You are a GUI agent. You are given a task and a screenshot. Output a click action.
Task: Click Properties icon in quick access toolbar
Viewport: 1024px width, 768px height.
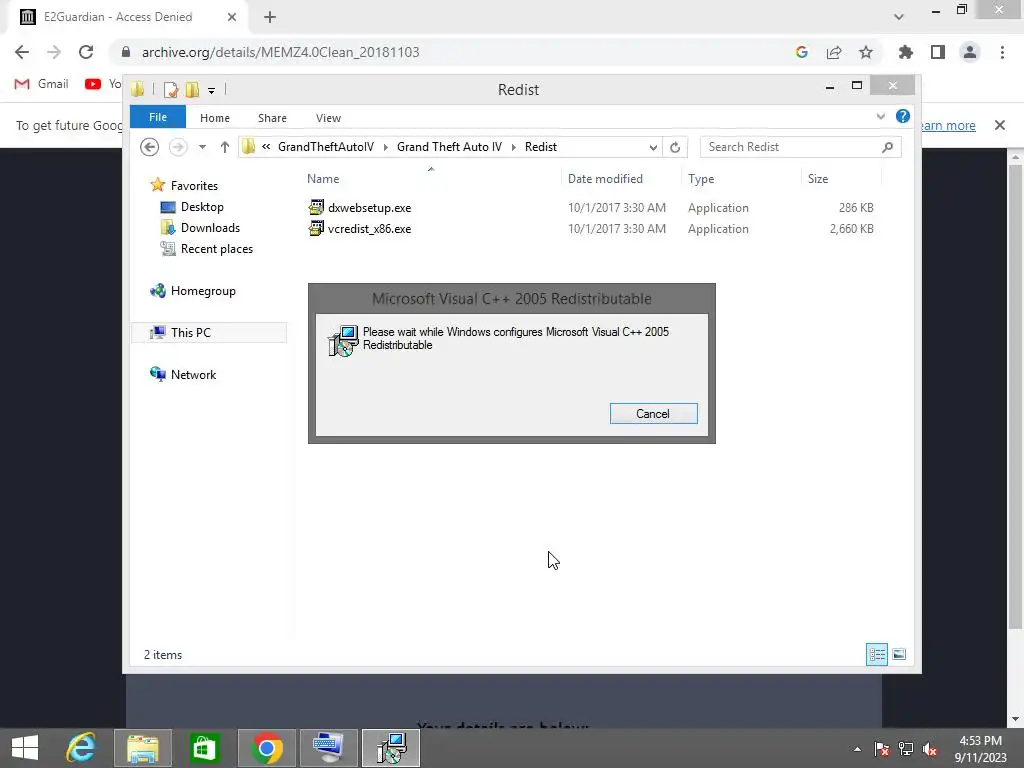171,89
